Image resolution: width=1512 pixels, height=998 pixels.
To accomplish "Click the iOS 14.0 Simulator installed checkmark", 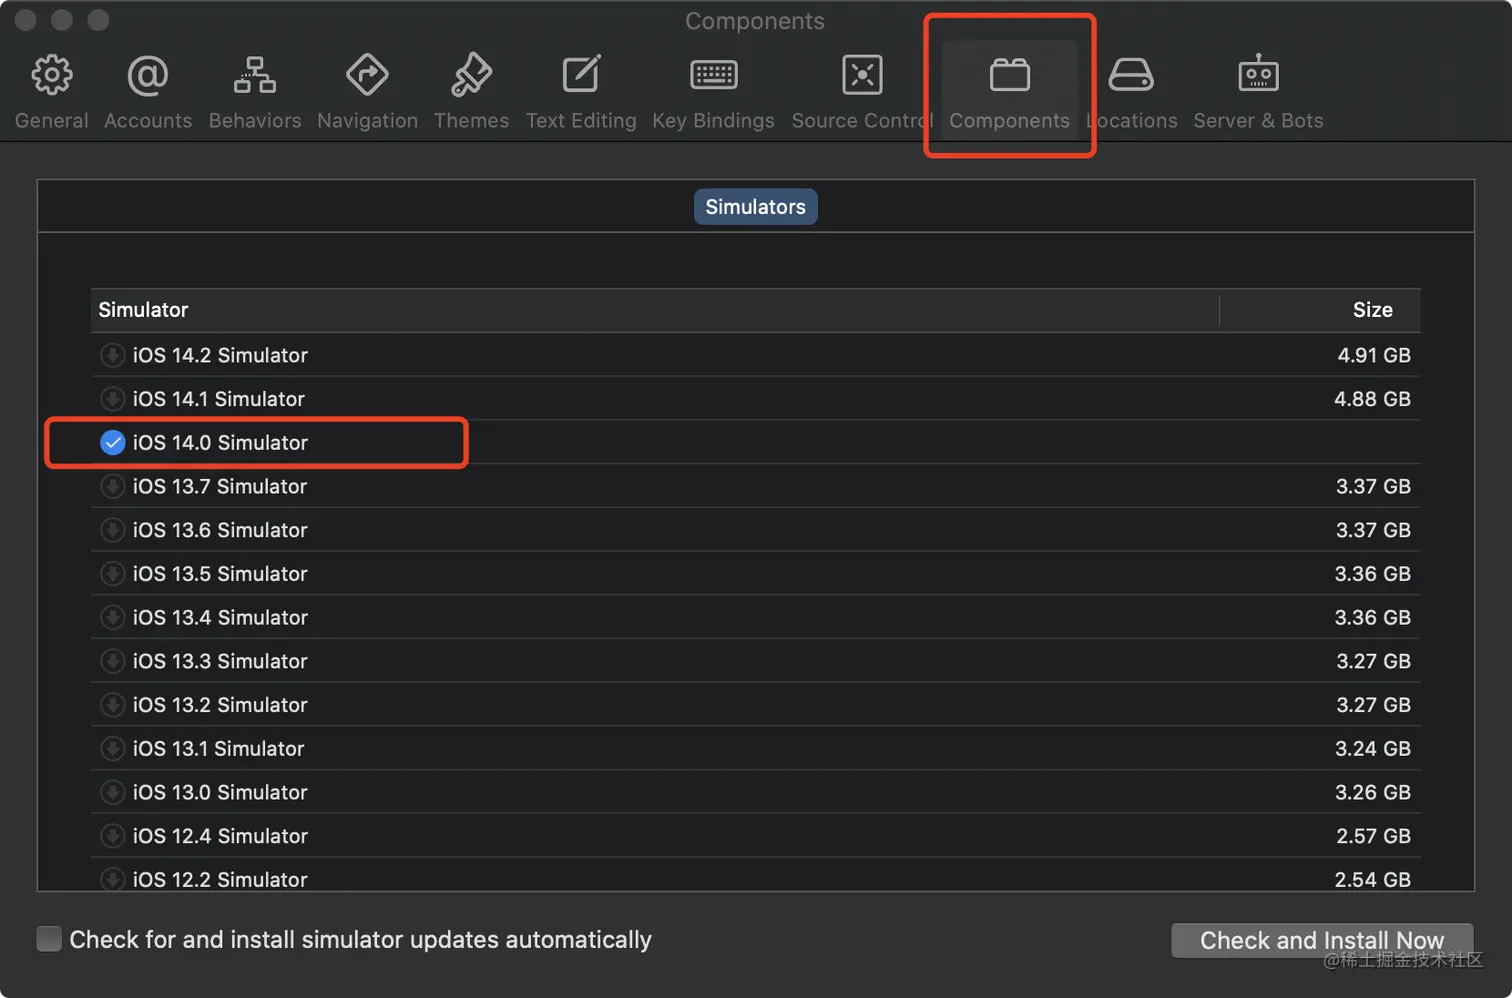I will coord(113,442).
